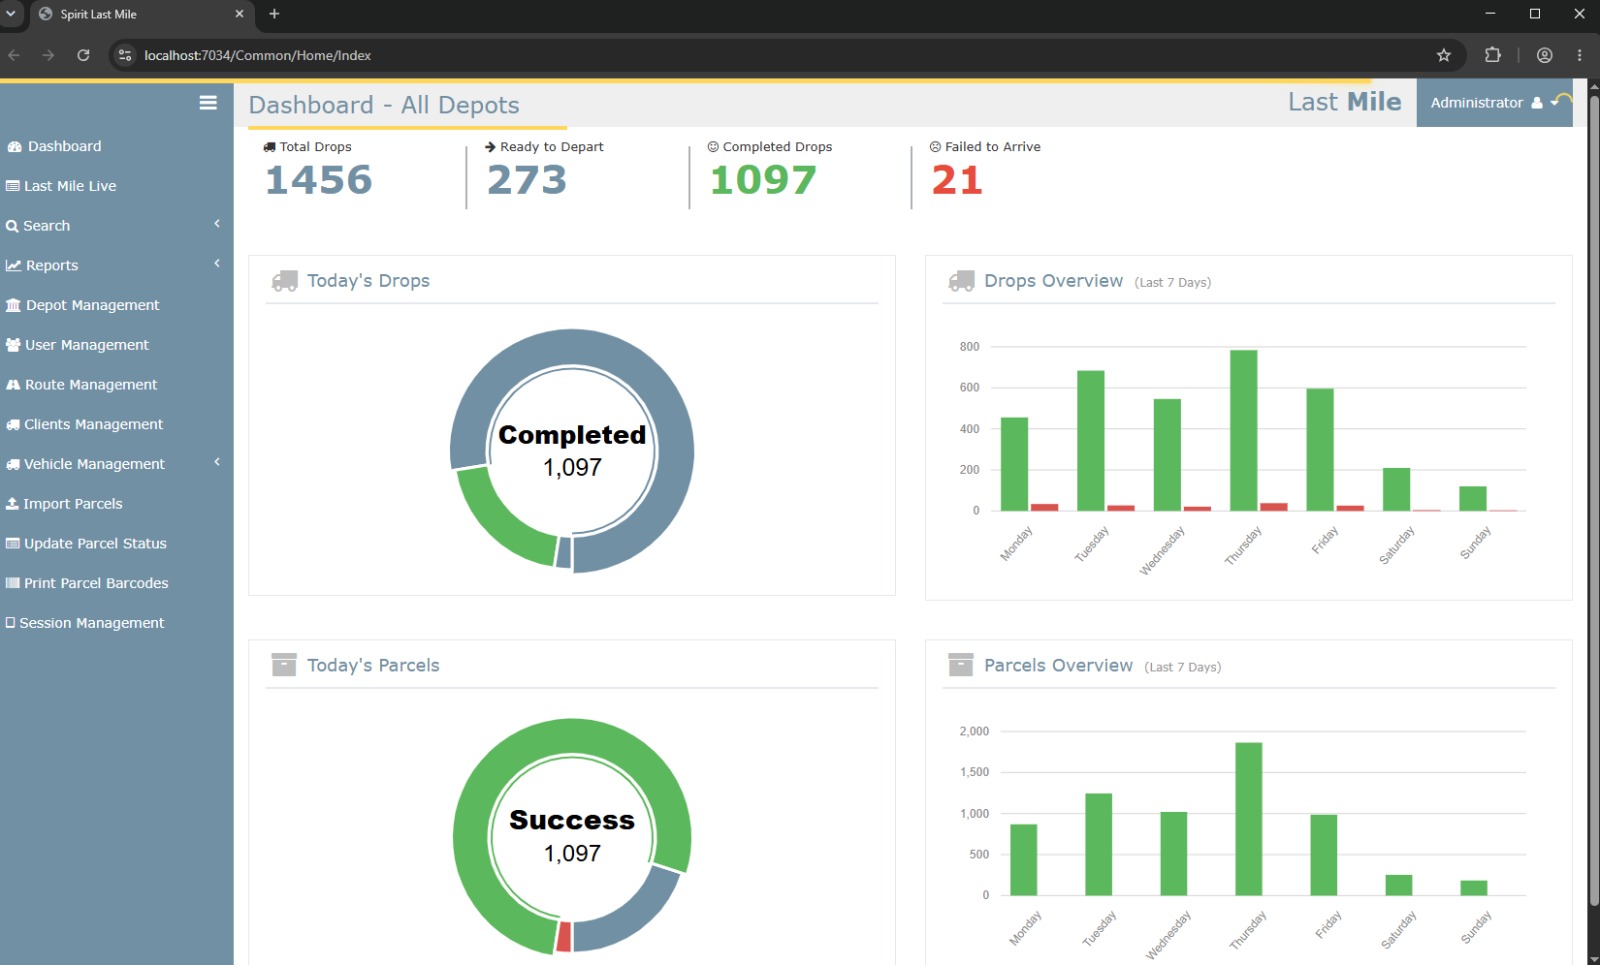Screen dimensions: 1600x965
Task: Click the Dashboard gauge icon in sidebar
Action: click(x=14, y=147)
